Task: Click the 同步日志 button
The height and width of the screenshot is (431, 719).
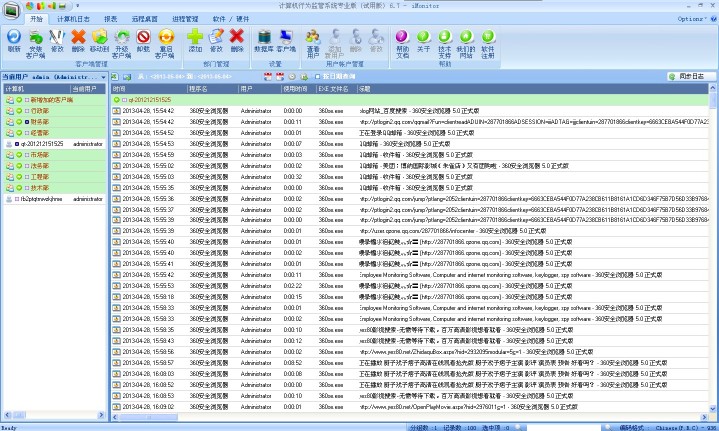Action: point(691,77)
